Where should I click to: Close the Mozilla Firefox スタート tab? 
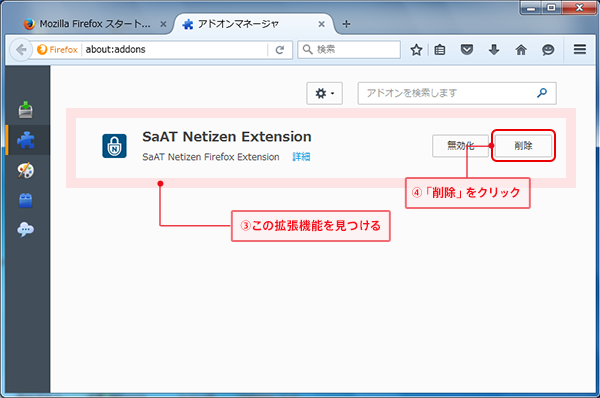click(163, 24)
